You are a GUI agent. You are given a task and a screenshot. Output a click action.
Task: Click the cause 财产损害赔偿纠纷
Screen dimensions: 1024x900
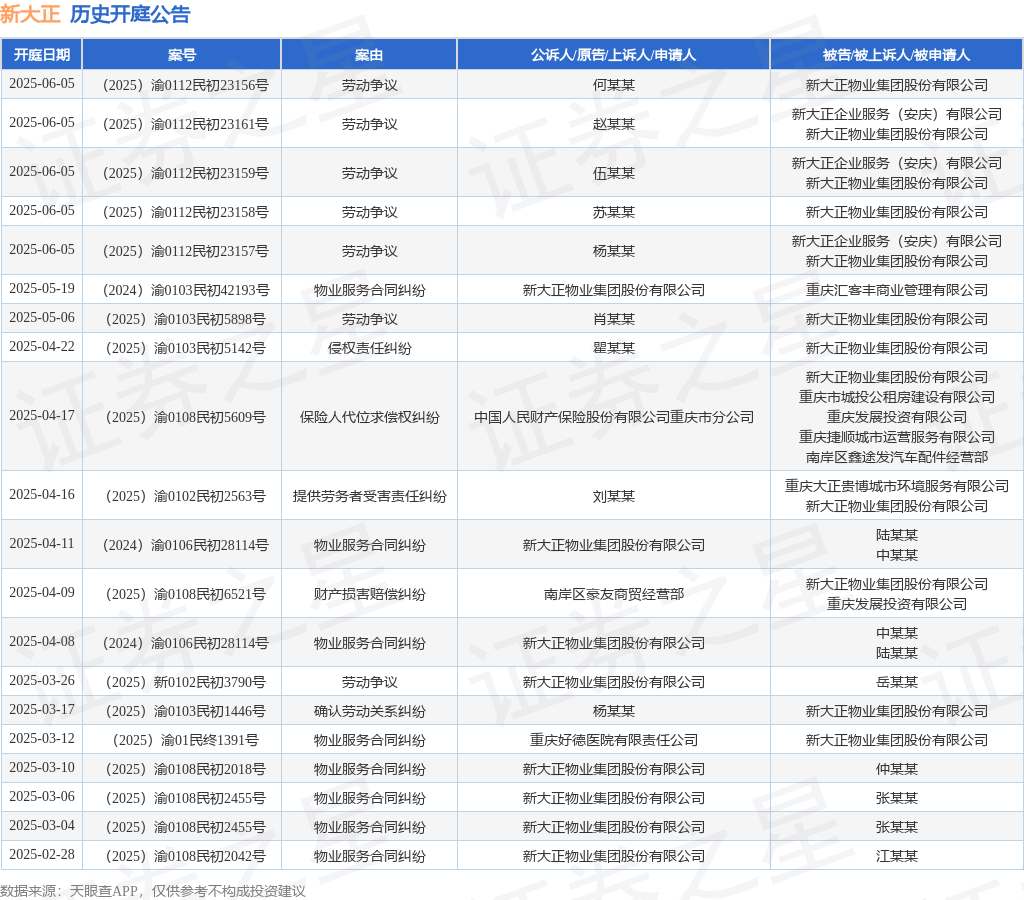coord(369,594)
